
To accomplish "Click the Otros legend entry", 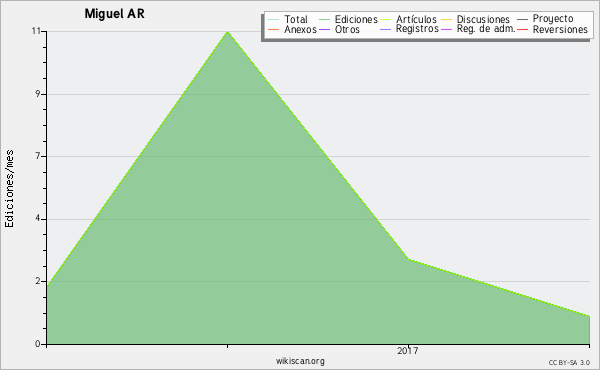I will [339, 29].
